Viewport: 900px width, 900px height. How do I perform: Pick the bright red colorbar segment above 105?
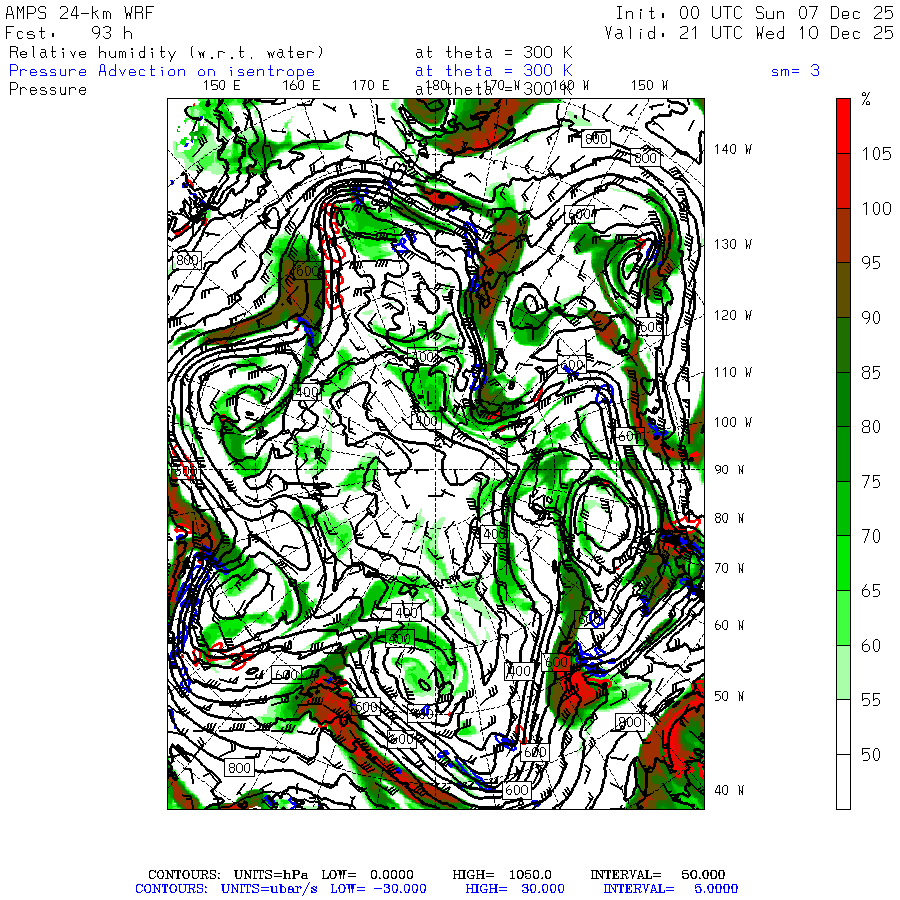click(x=843, y=126)
